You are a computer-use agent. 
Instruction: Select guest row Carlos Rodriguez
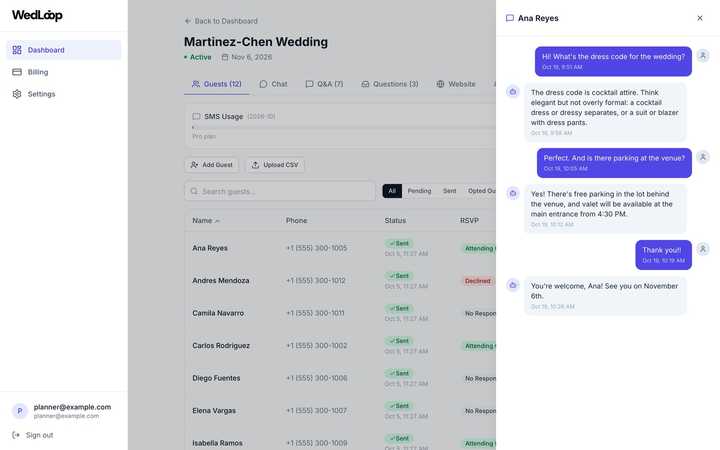coord(340,346)
